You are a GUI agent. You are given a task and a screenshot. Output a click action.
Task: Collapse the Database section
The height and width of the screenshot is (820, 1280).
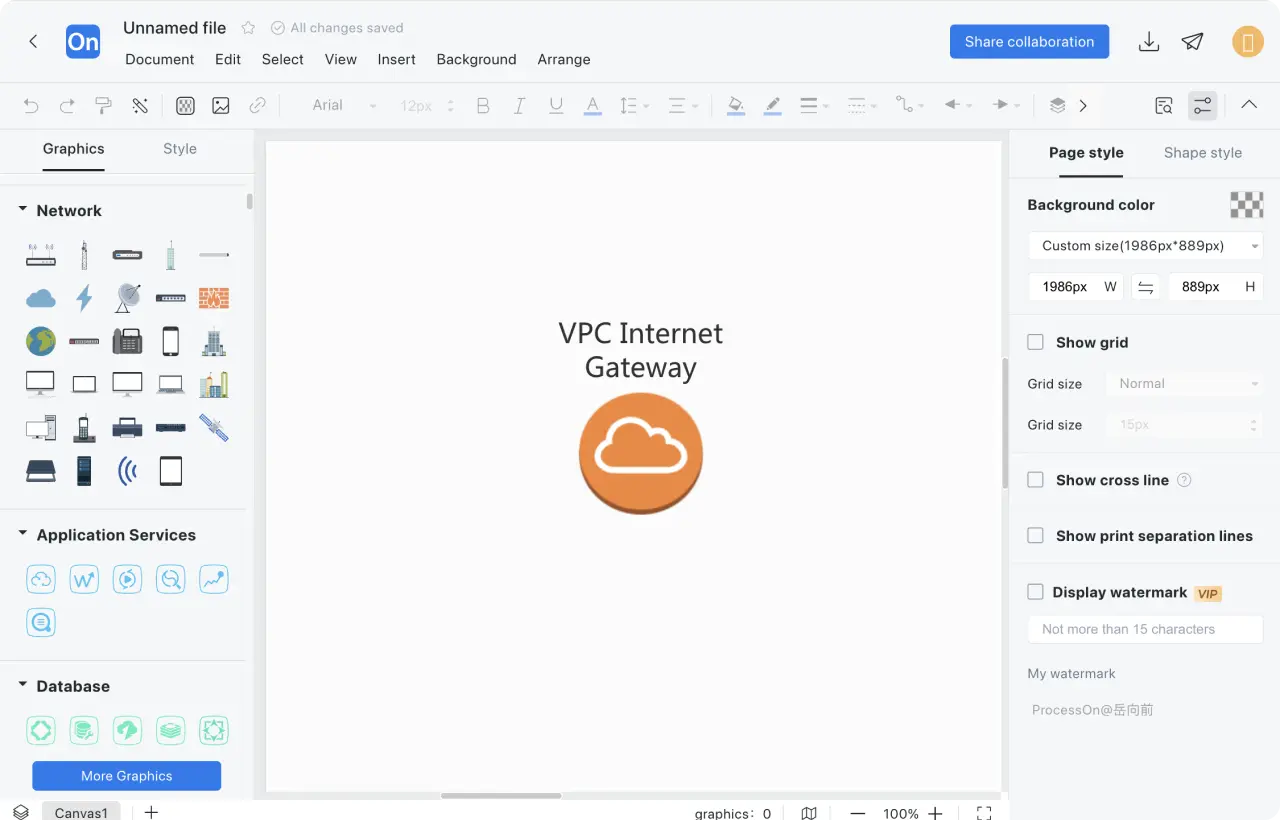[x=23, y=686]
